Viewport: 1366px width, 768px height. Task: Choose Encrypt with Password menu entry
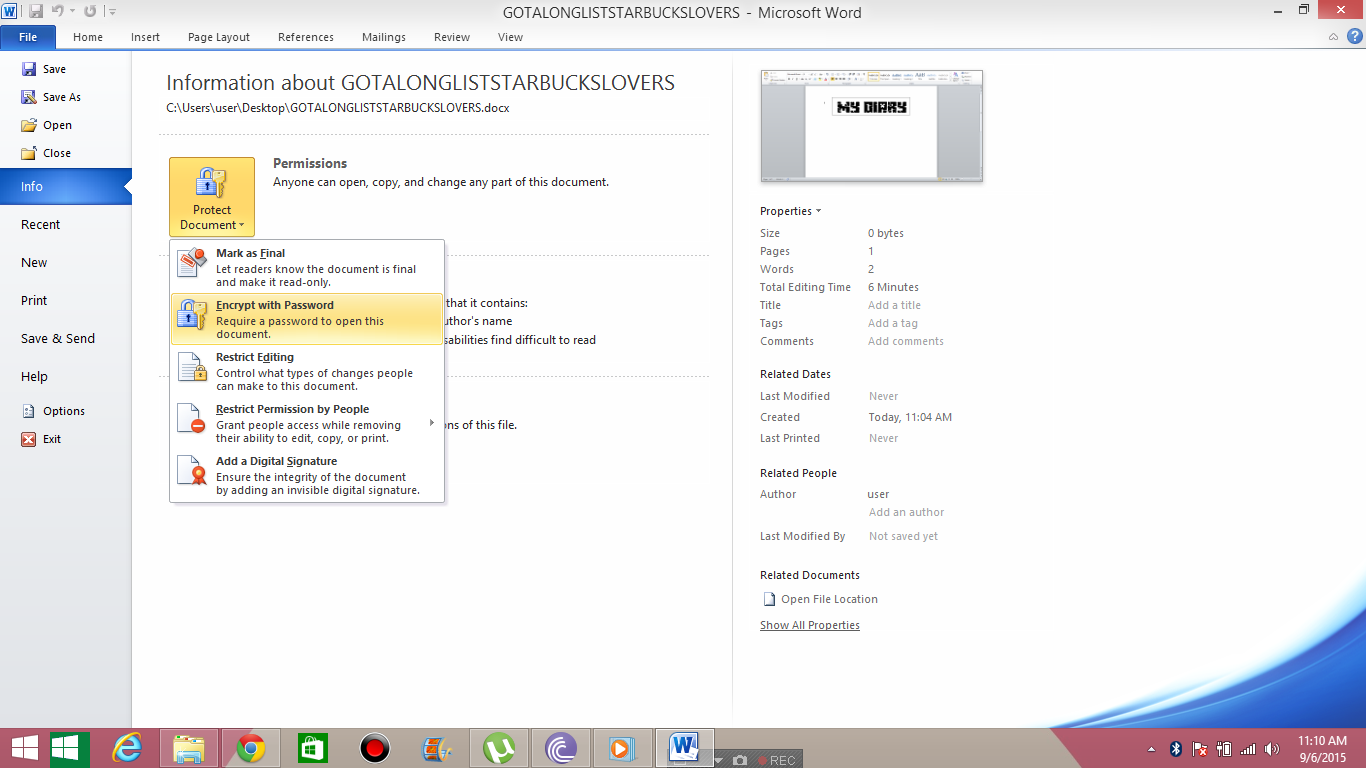coord(307,319)
